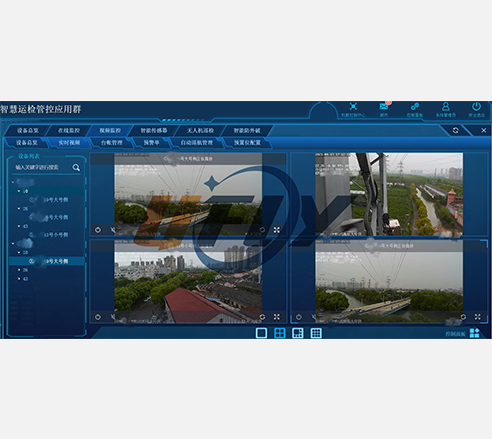The height and width of the screenshot is (439, 492).
Task: Click the 控制面板 grid icon at bottom right
Action: [474, 333]
